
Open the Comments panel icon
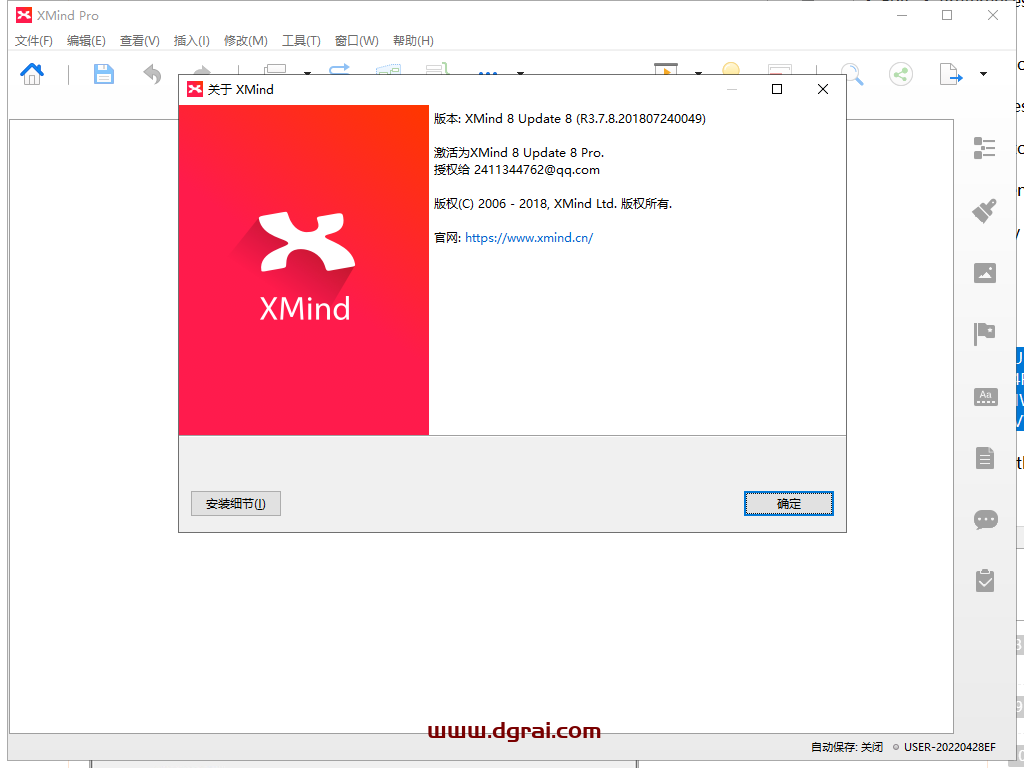pos(985,519)
